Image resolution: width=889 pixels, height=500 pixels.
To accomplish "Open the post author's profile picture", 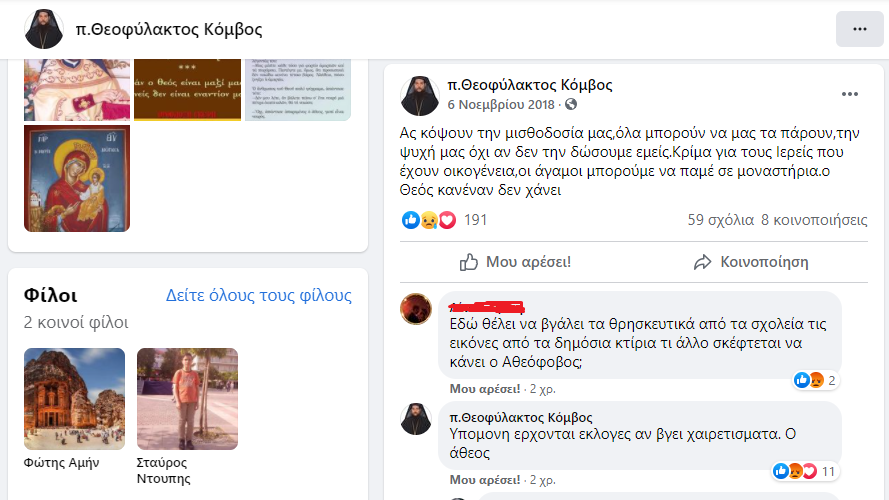I will pyautogui.click(x=420, y=96).
